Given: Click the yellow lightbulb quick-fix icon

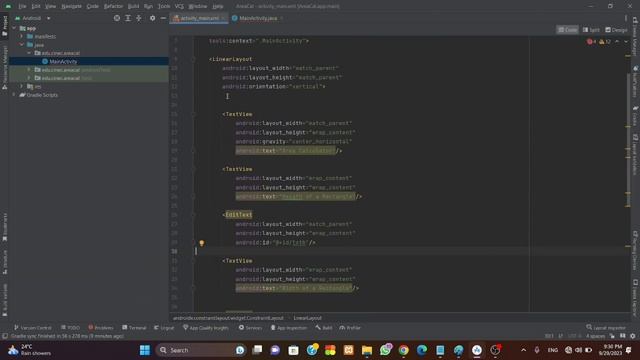Looking at the screenshot, I should [202, 243].
